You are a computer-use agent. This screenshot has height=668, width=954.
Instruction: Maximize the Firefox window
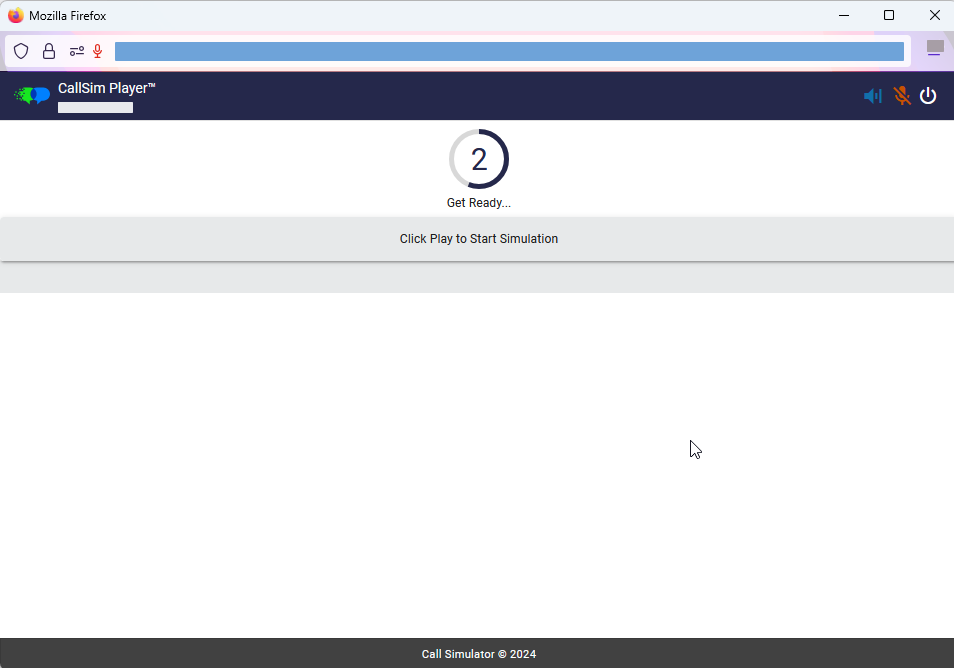889,15
